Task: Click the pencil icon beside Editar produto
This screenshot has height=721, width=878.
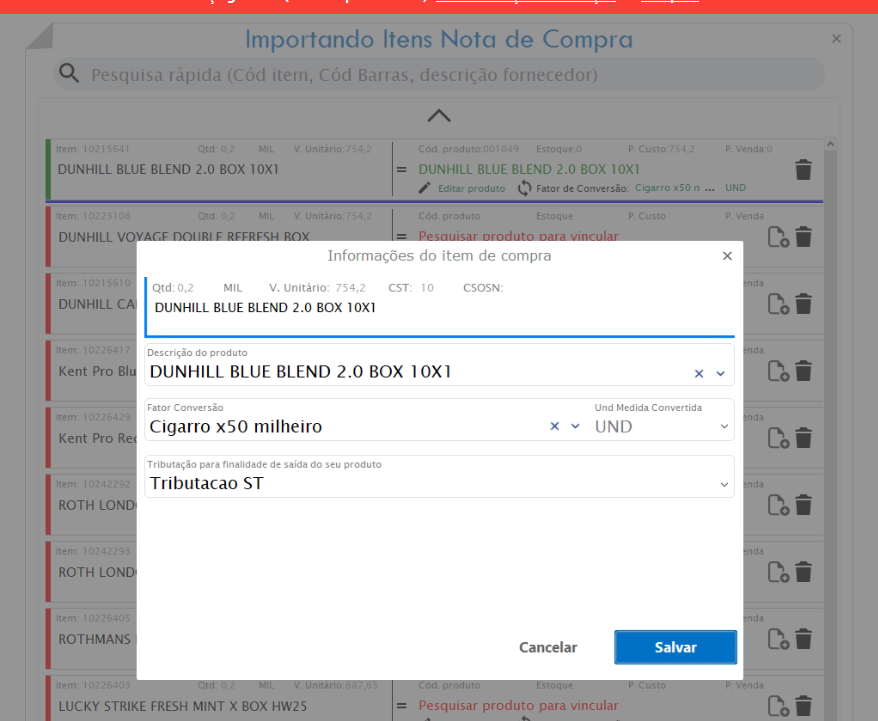Action: (424, 188)
